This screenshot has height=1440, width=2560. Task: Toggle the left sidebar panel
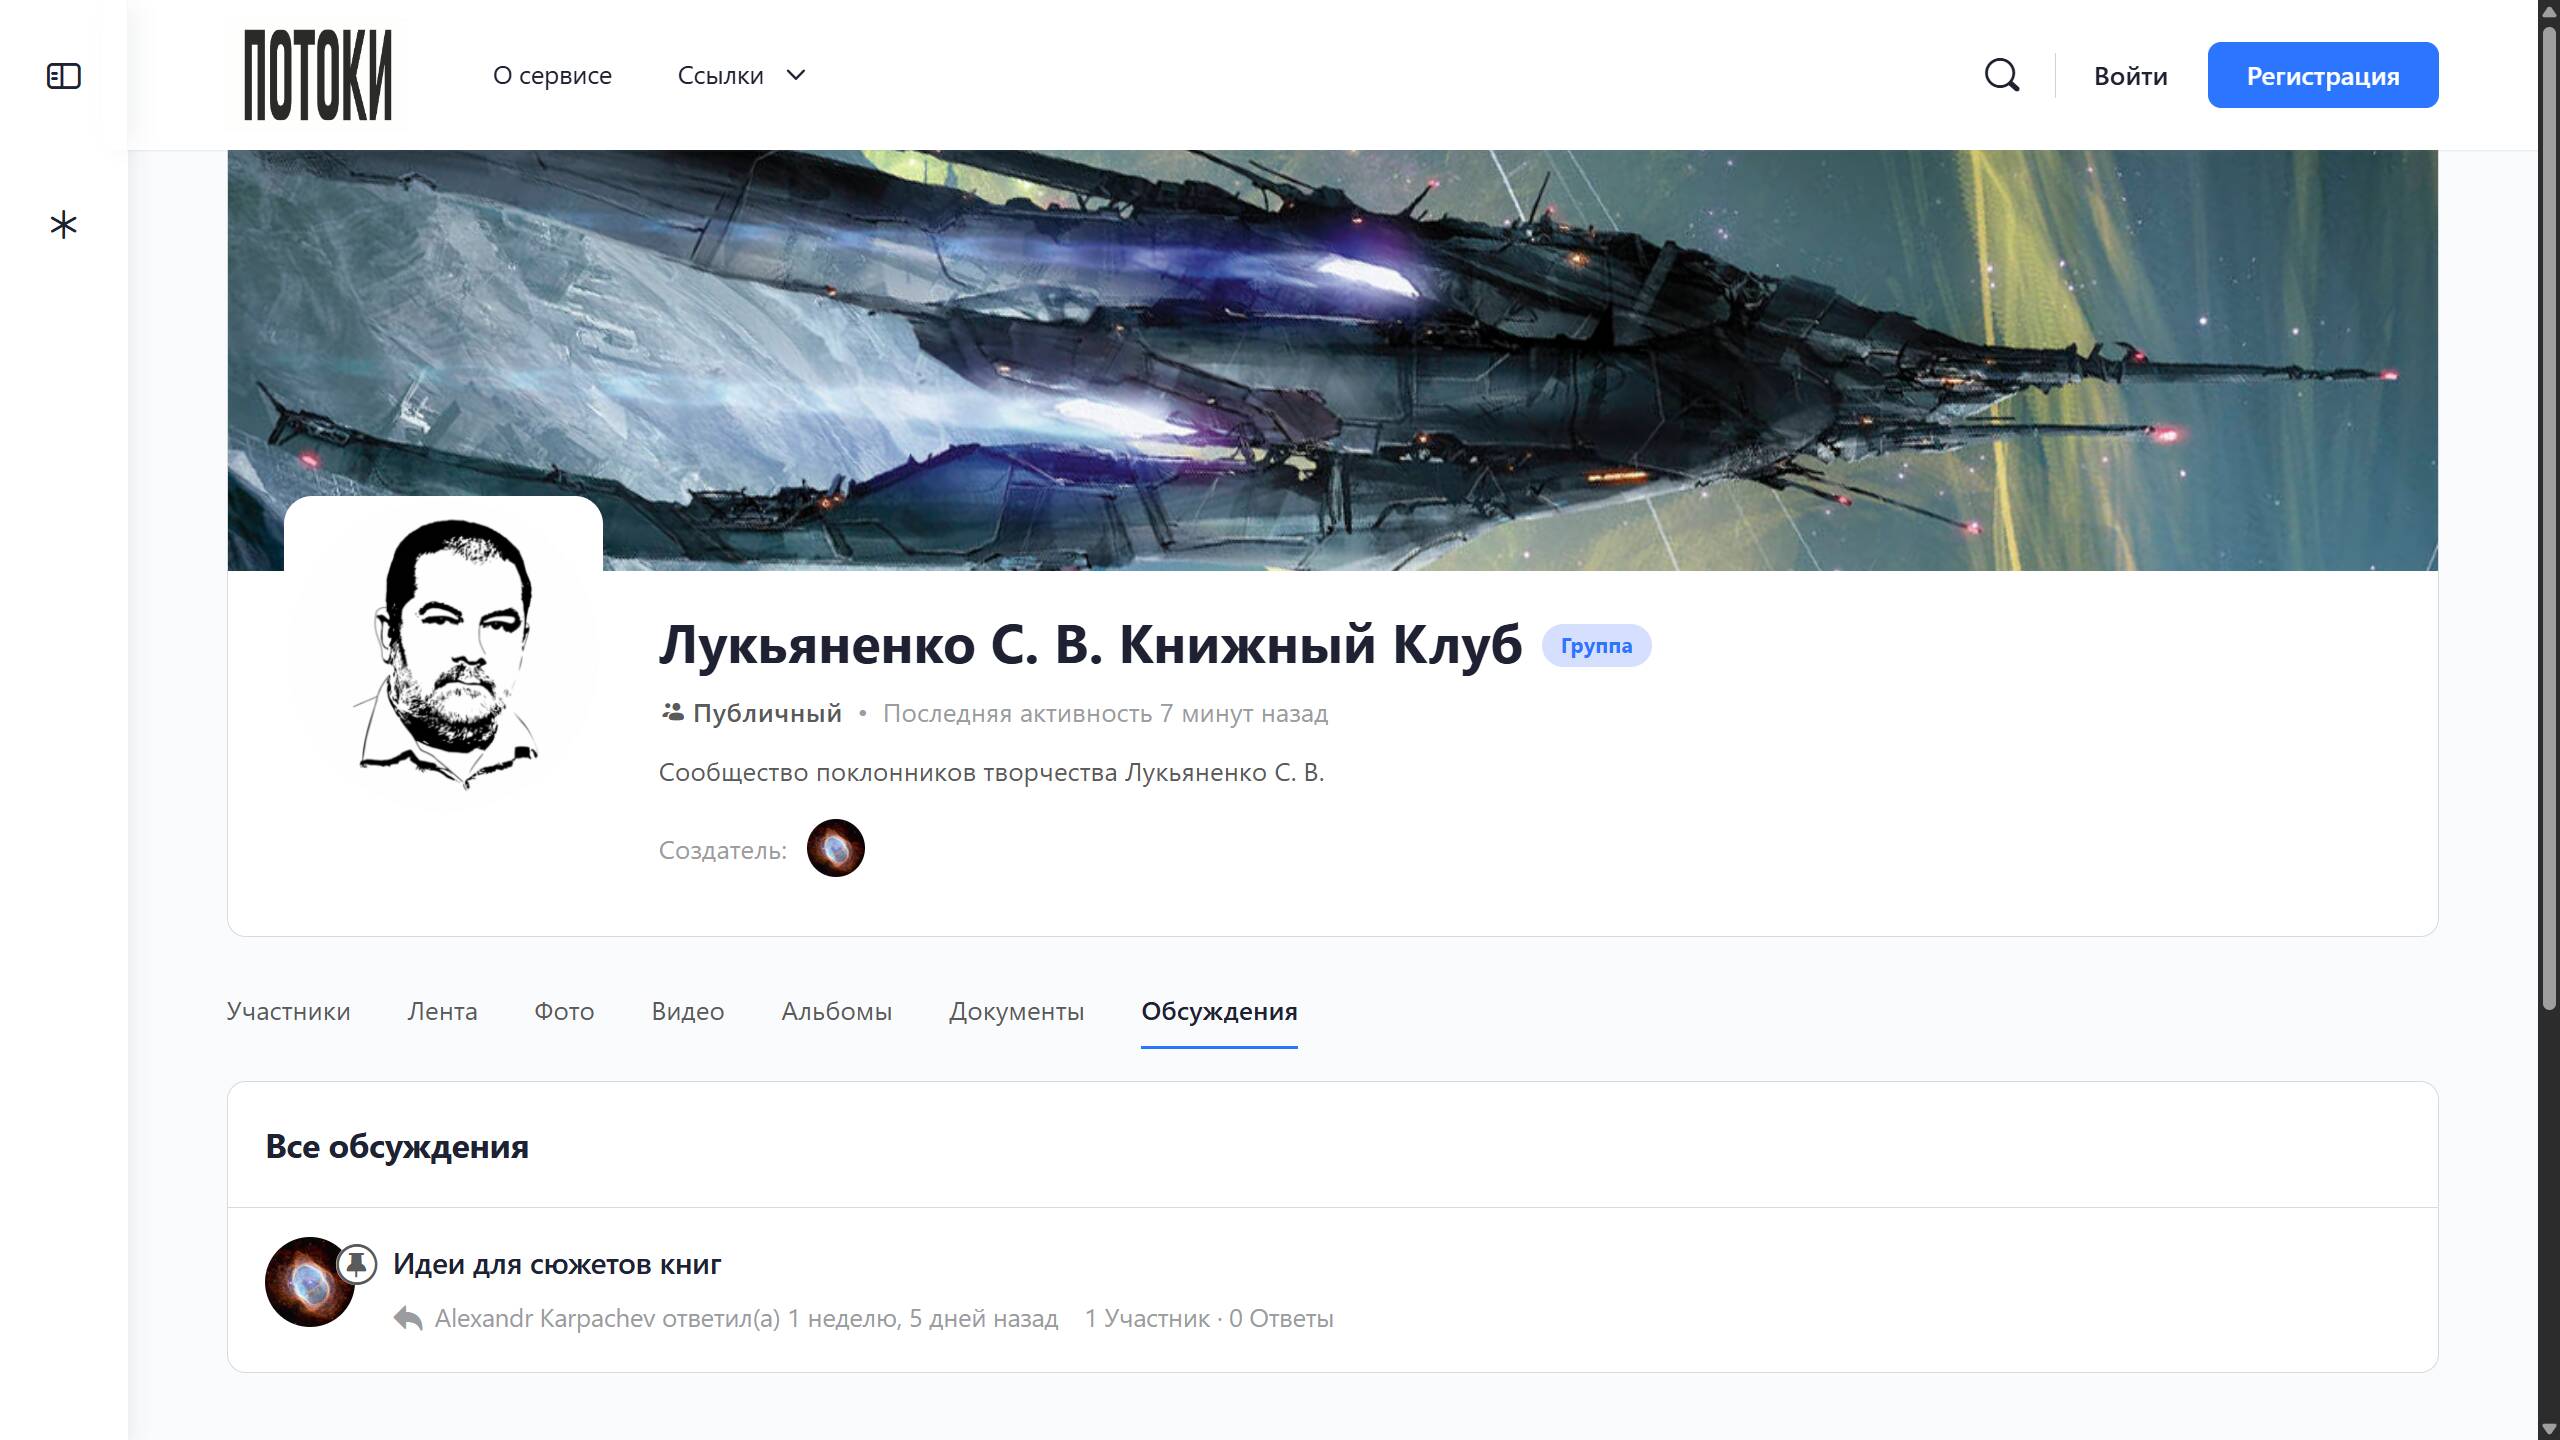click(63, 74)
